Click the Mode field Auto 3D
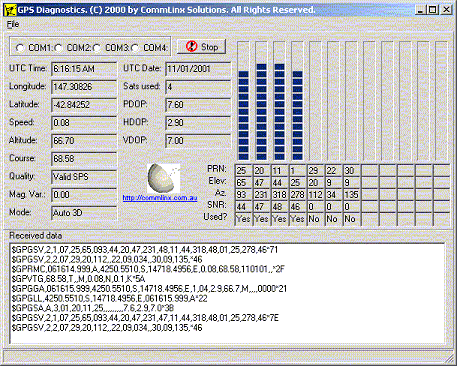 click(84, 213)
